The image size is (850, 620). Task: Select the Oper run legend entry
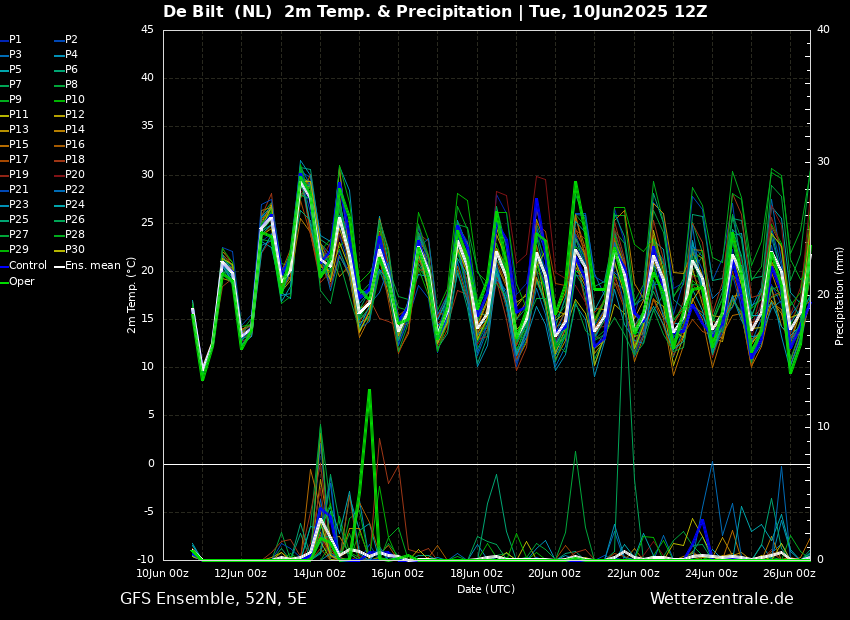coord(21,282)
